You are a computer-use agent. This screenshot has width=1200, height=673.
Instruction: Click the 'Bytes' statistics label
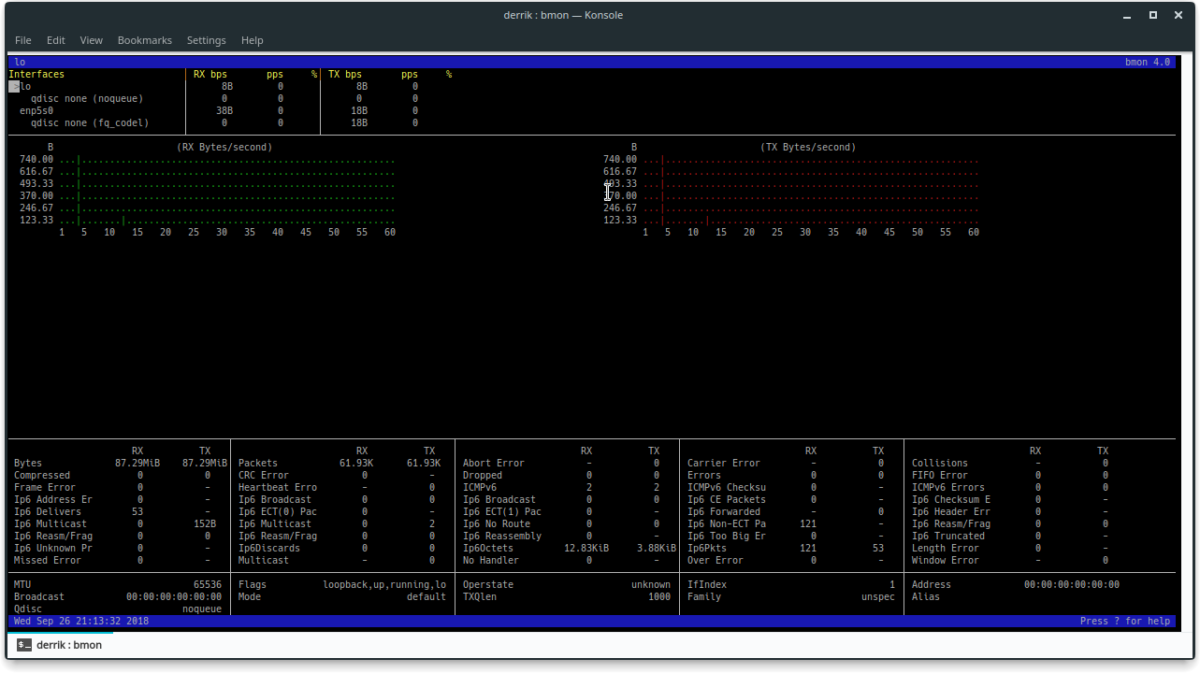[28, 463]
